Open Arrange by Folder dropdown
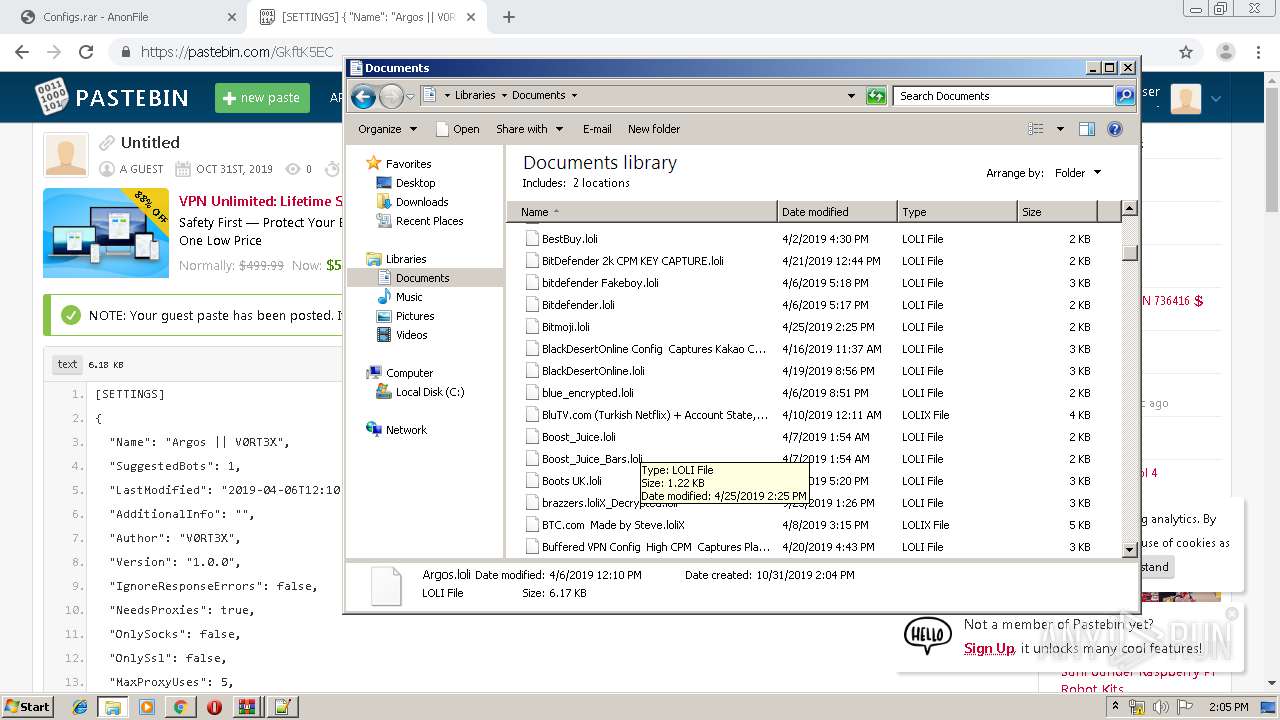Viewport: 1280px width, 720px height. pyautogui.click(x=1078, y=173)
